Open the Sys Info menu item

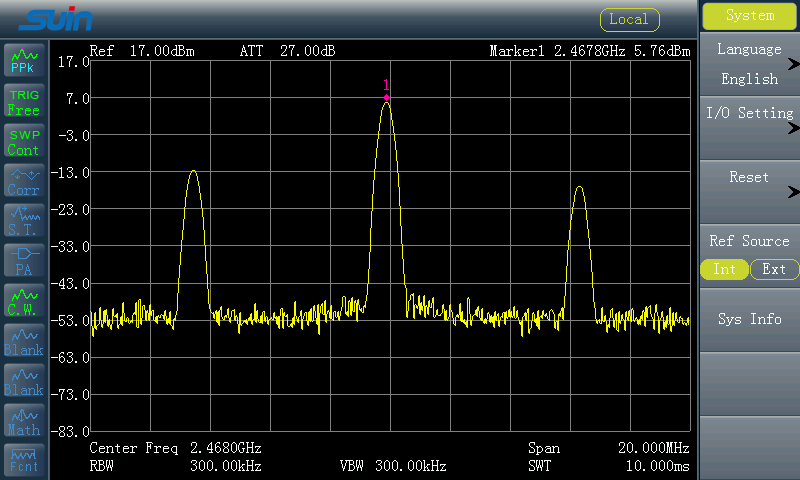[749, 319]
